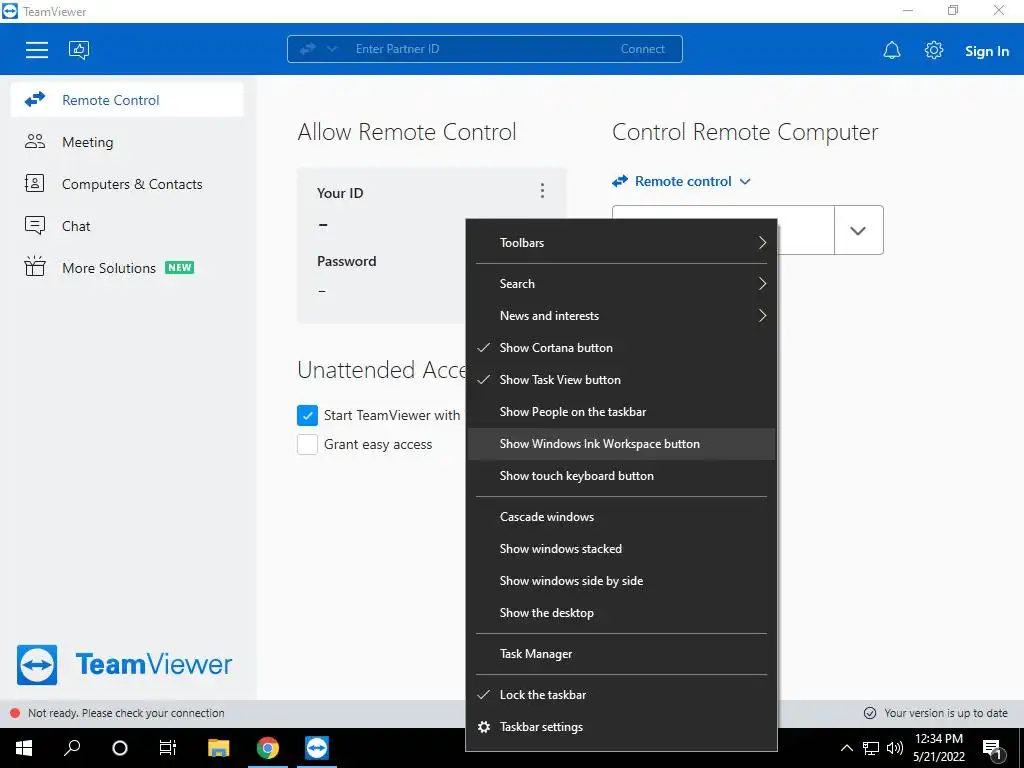Click the Windows Start button
Screen dimensions: 1024x768
pyautogui.click(x=24, y=748)
